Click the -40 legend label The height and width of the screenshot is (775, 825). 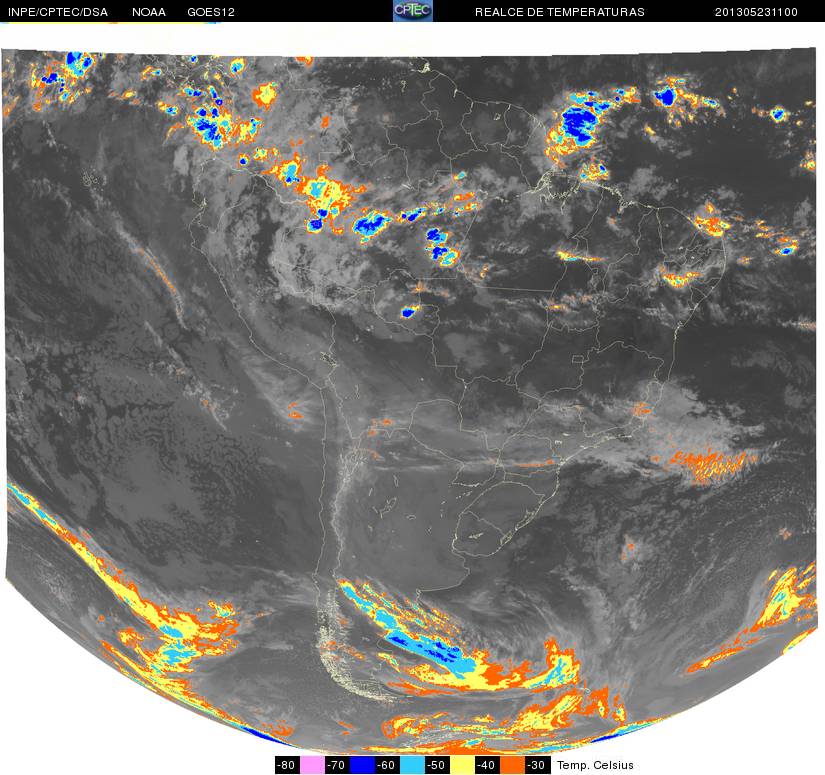coord(487,765)
